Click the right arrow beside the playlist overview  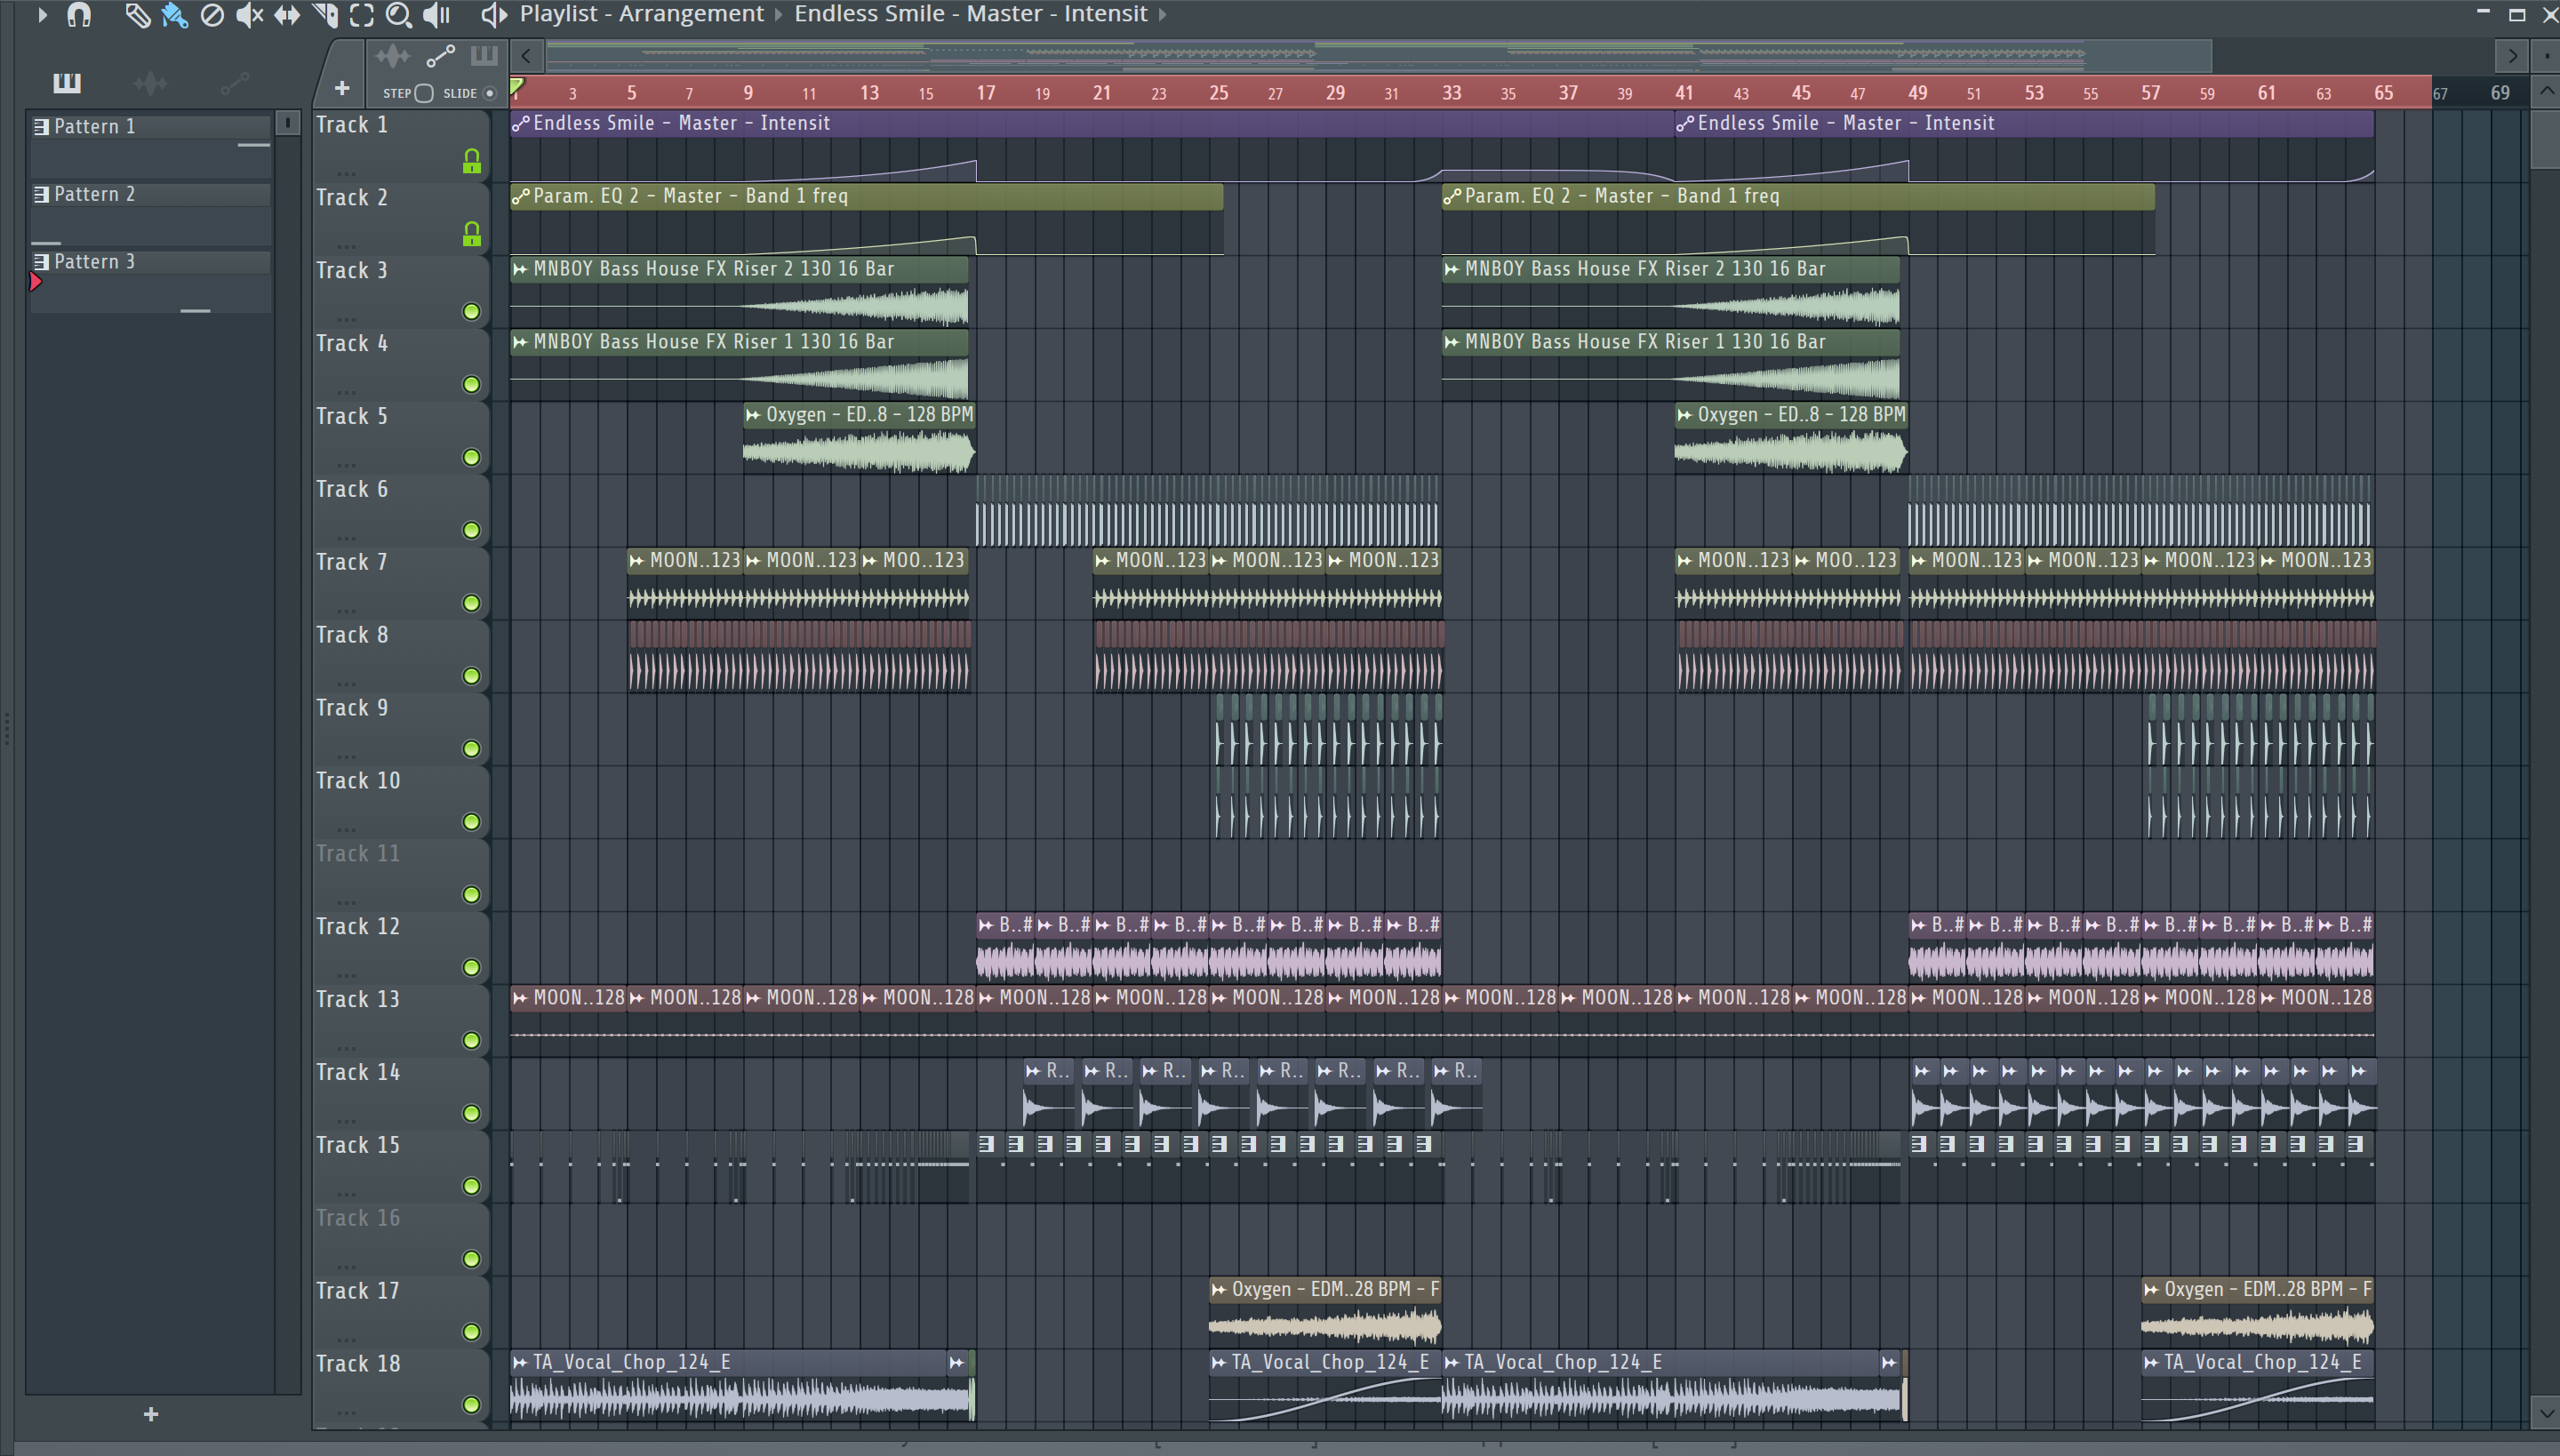[x=2511, y=56]
